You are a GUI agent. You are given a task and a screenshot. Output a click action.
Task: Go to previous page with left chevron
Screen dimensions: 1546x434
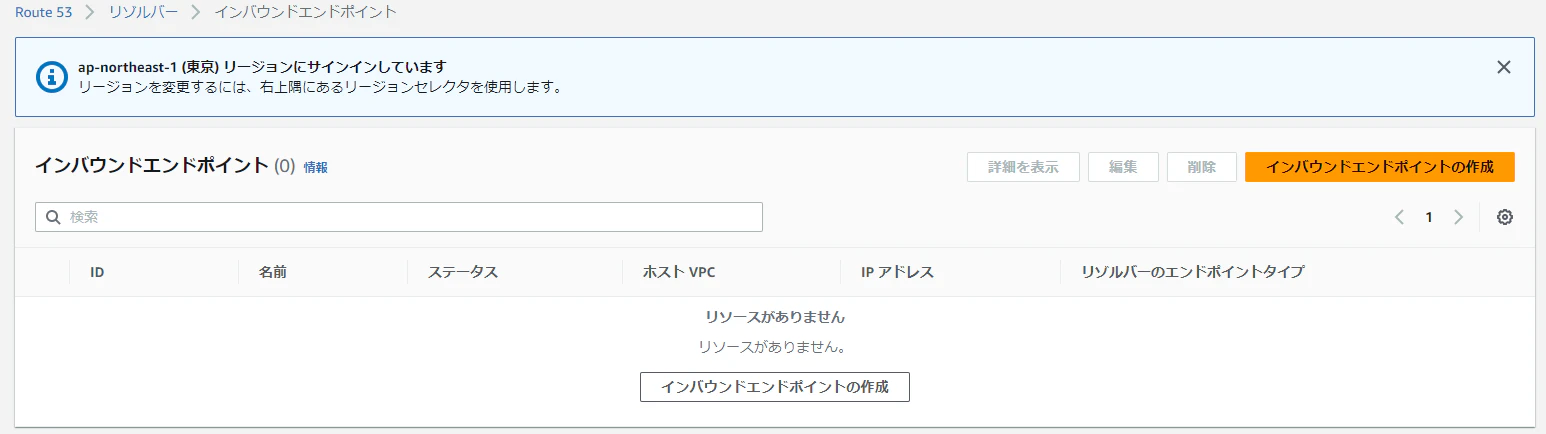tap(1399, 217)
